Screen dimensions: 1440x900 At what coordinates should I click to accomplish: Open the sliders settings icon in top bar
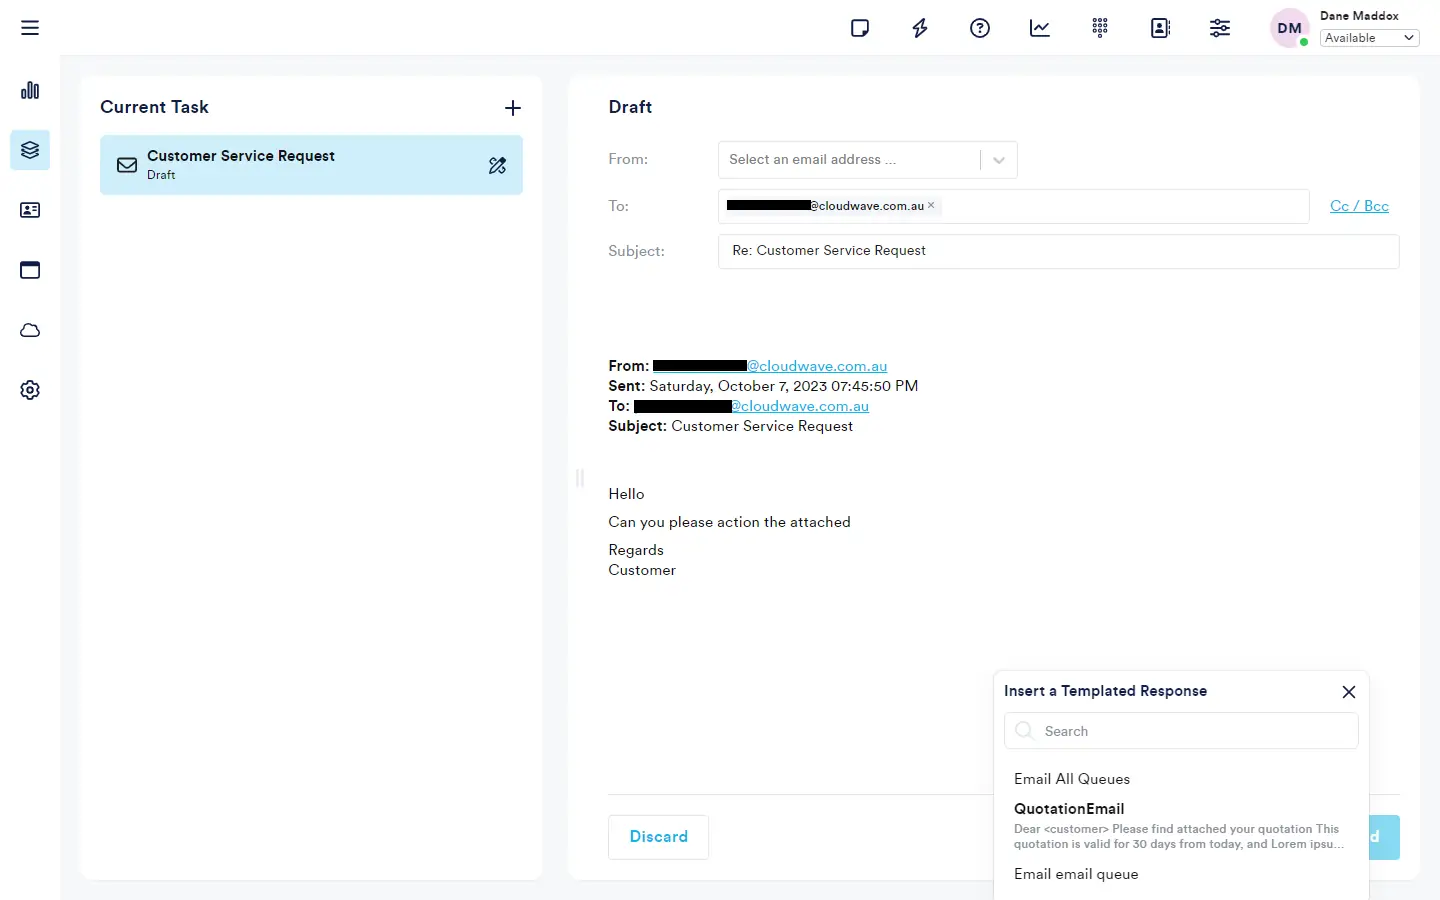[1220, 28]
